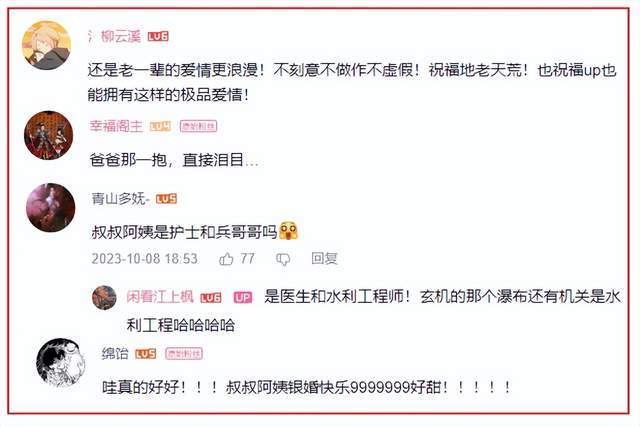The image size is (640, 427).
Task: Click the fan badge next to 绵饴
Action: [x=184, y=354]
